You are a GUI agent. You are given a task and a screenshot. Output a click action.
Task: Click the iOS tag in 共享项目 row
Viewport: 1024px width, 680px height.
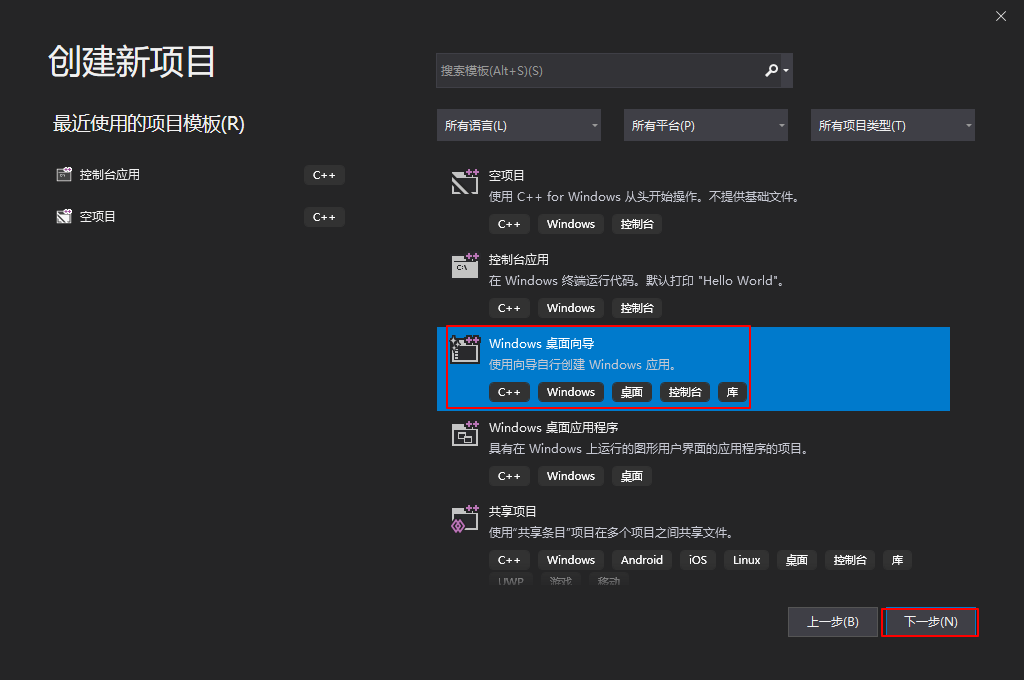[x=698, y=560]
